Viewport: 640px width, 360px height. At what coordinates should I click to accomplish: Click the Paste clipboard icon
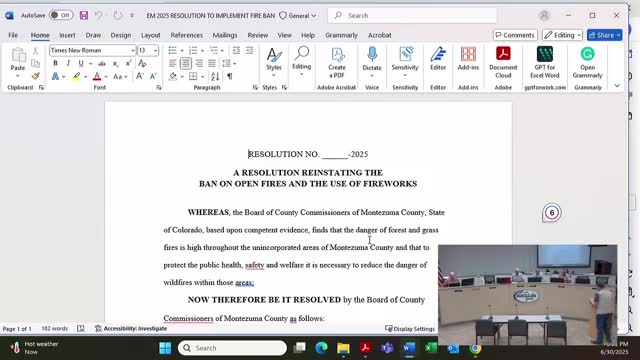[18, 55]
